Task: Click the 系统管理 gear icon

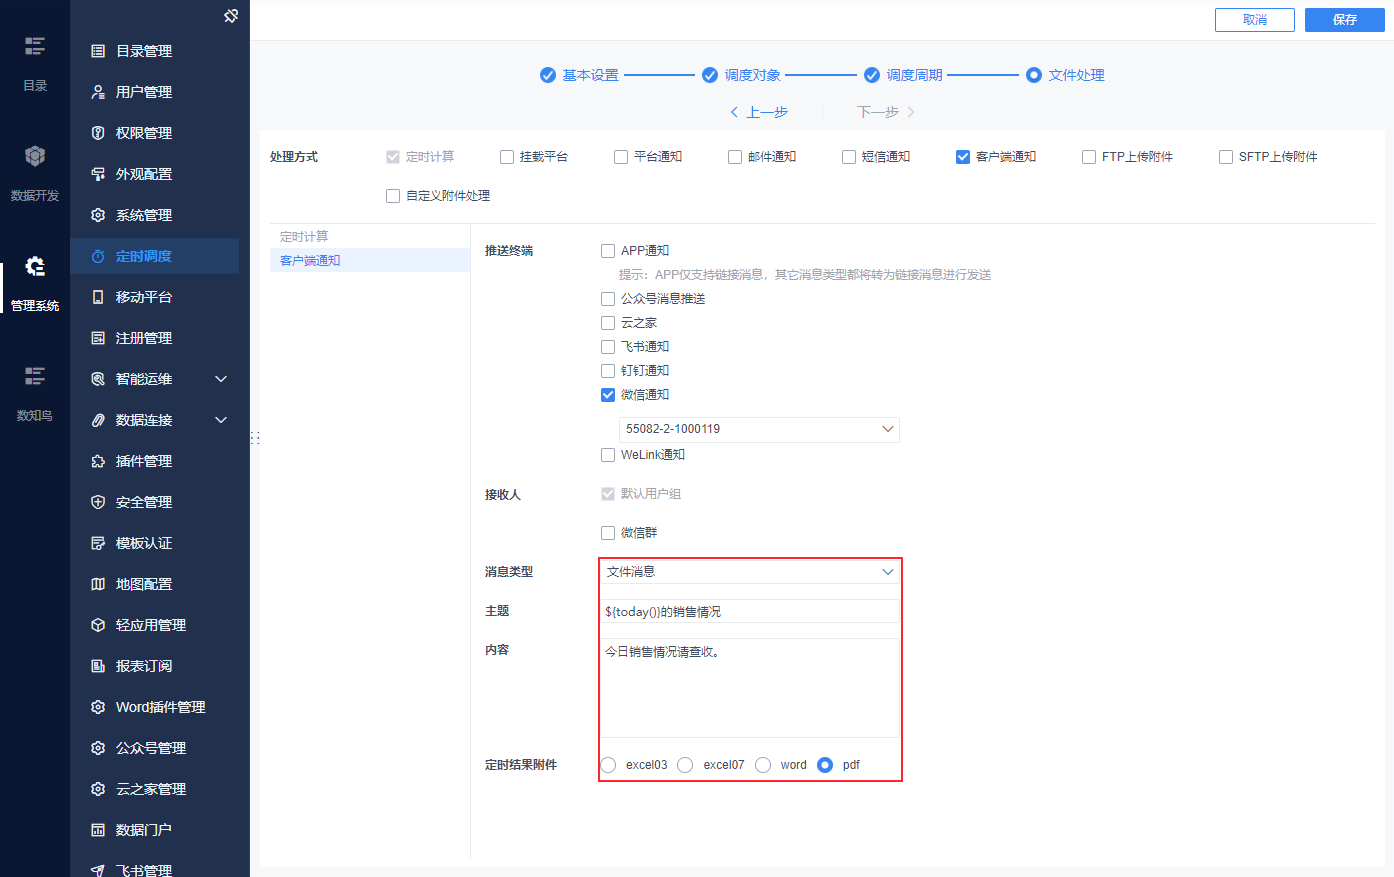Action: [x=98, y=215]
